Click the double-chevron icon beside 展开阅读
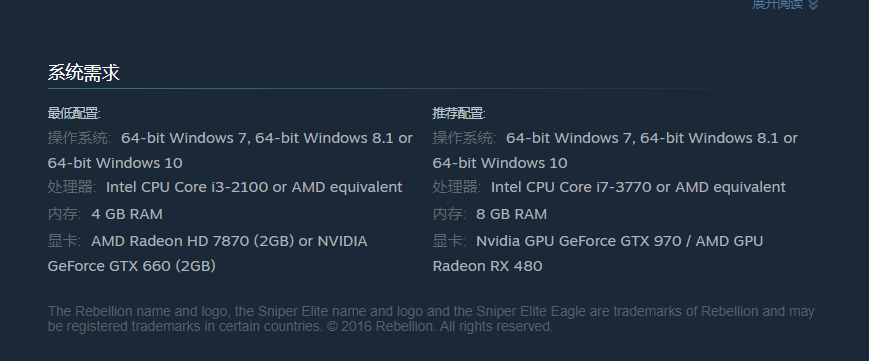Screen dimensions: 869x361 pos(813,4)
